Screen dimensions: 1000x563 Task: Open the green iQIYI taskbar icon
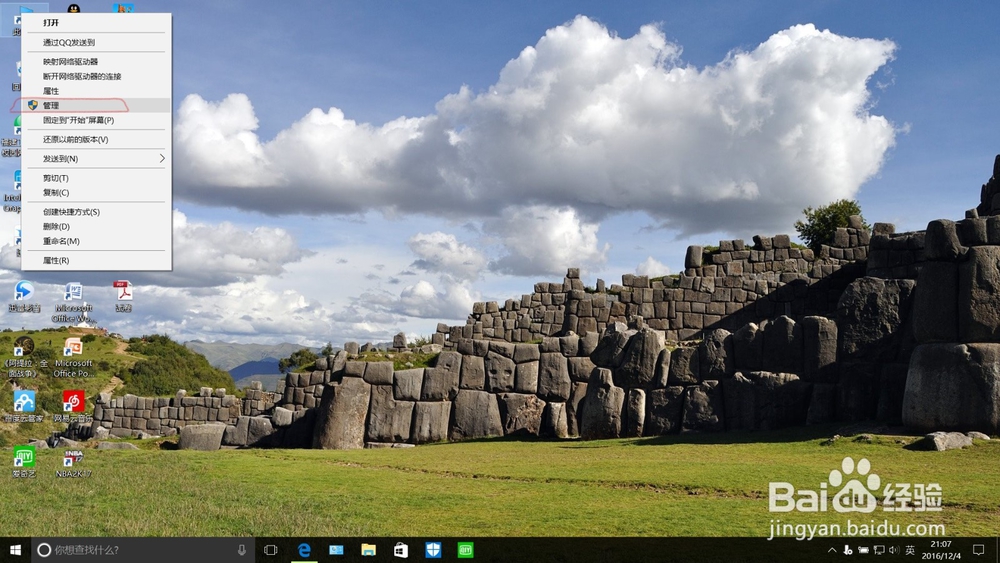466,550
